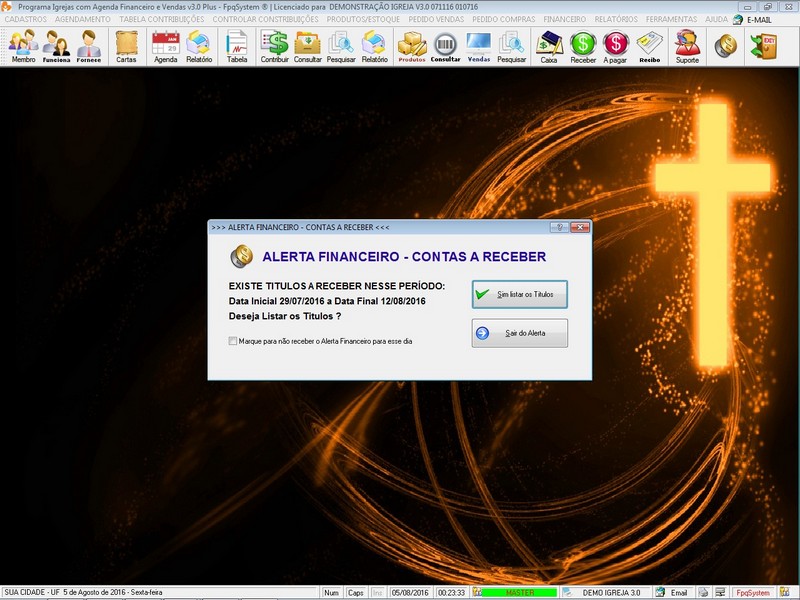The width and height of the screenshot is (800, 600).
Task: Open the Produtos boxes icon
Action: pos(412,46)
